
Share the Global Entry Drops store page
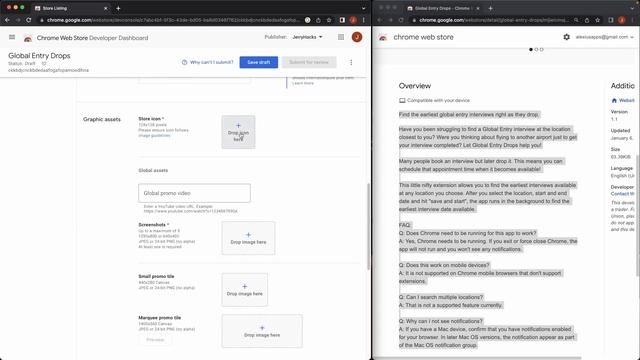point(587,20)
